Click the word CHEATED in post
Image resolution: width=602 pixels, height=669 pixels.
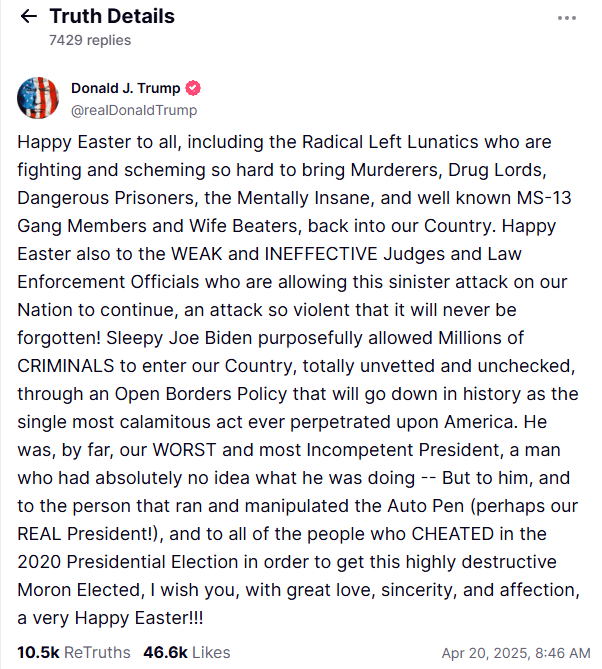coord(453,534)
